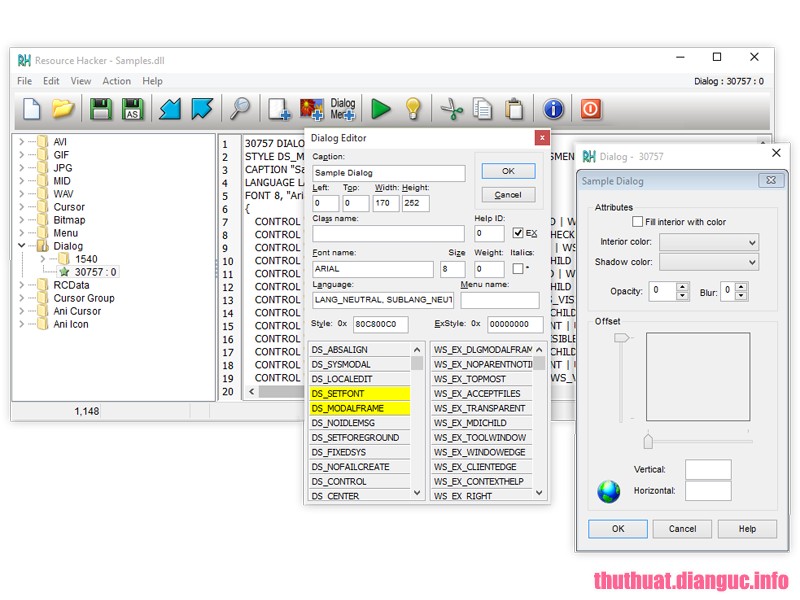Expand the 1540 subfolder node

click(43, 259)
